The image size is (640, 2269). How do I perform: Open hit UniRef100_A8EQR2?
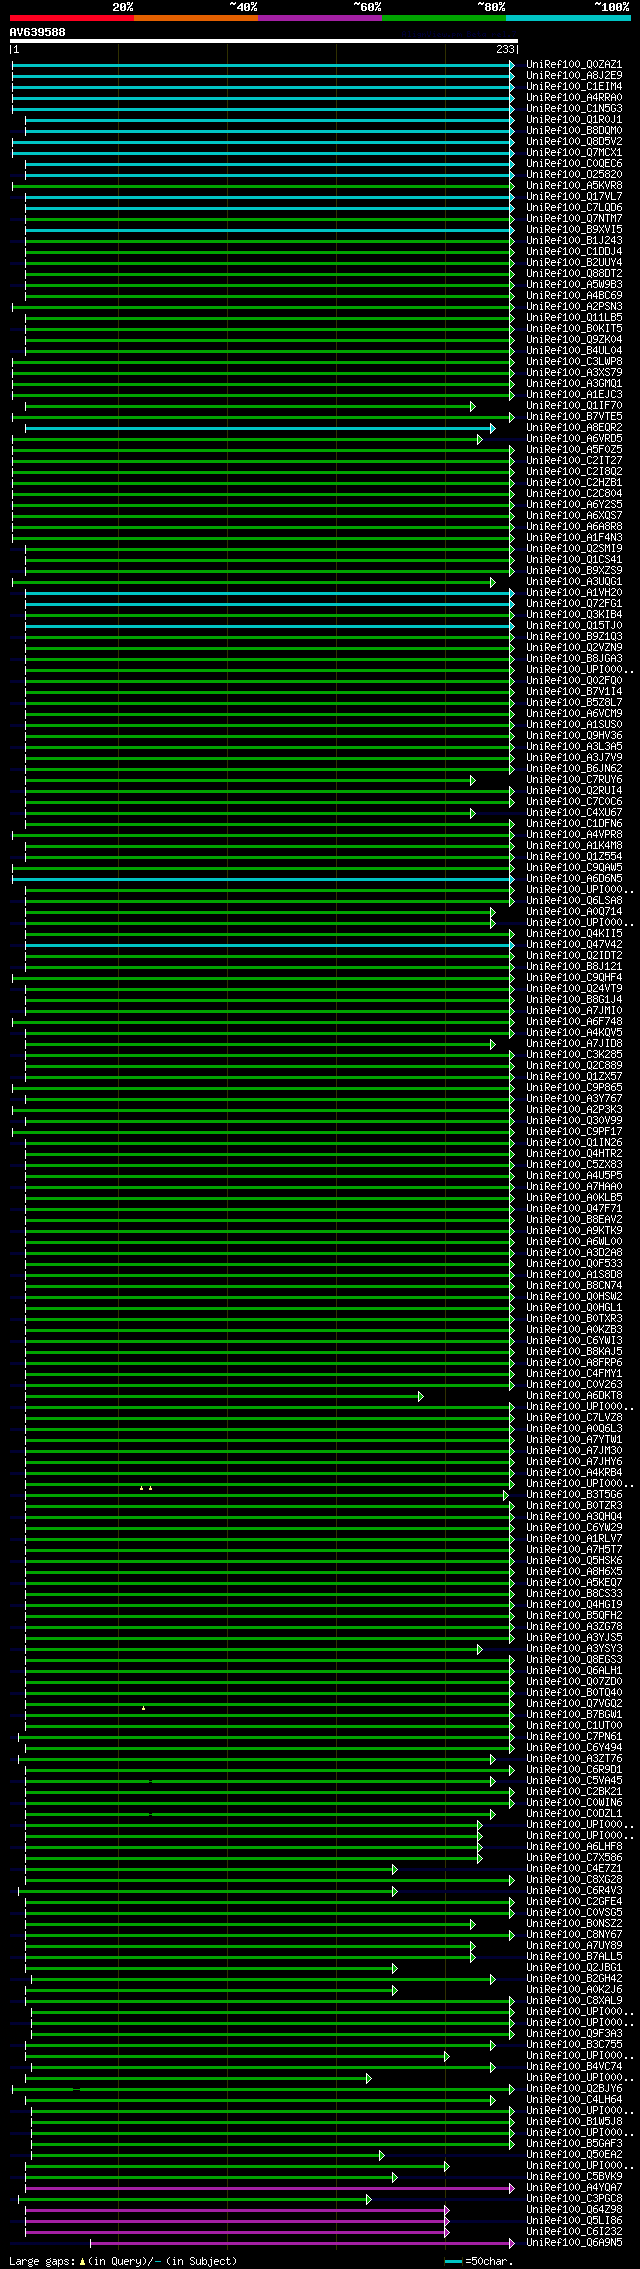point(574,427)
